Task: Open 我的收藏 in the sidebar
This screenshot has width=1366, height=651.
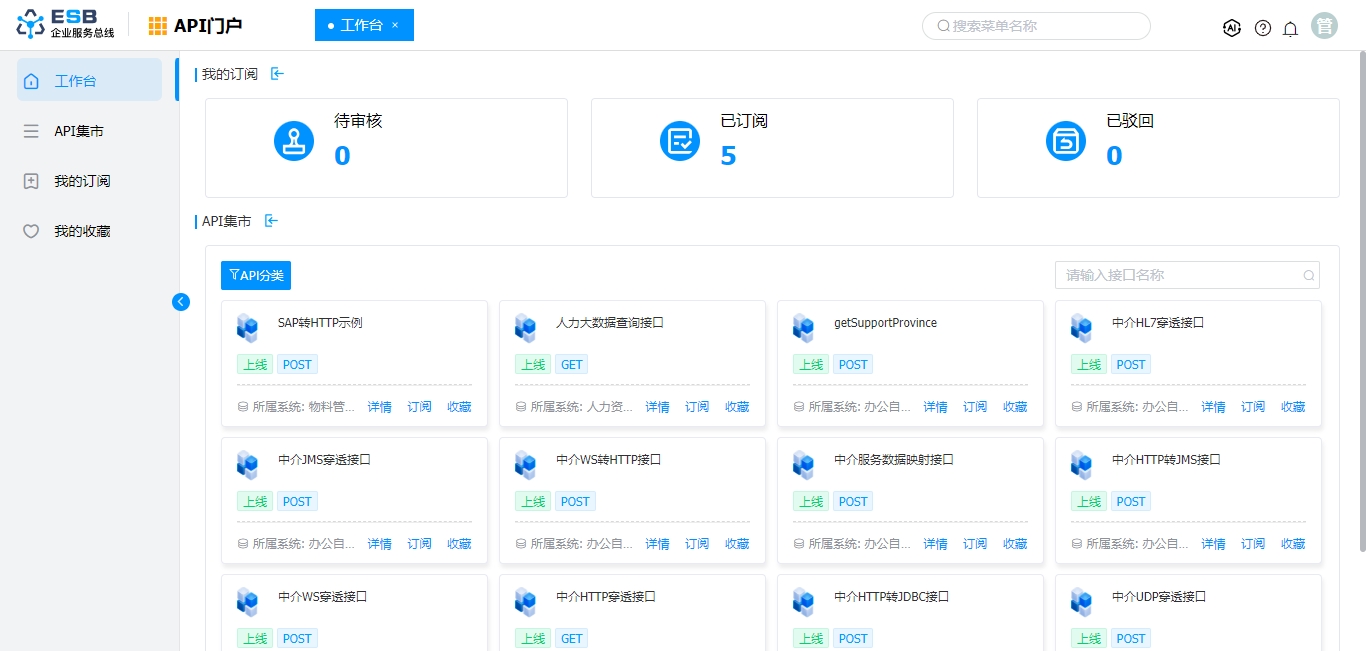Action: tap(82, 231)
